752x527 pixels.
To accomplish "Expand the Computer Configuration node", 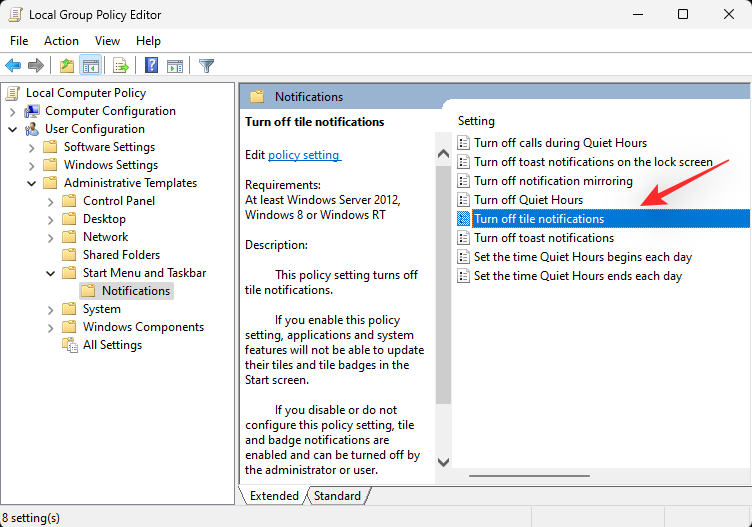I will click(x=12, y=111).
